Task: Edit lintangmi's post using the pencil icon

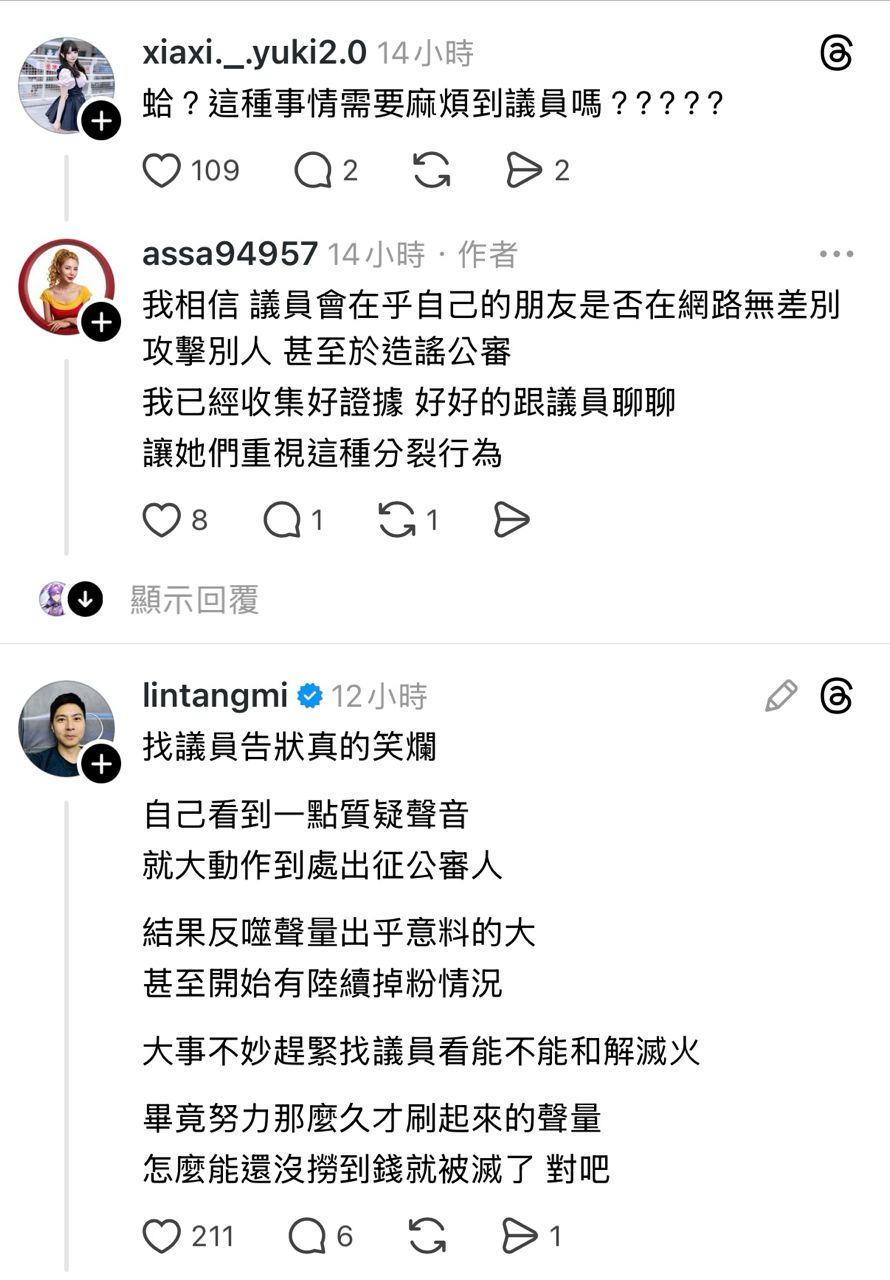Action: coord(781,695)
